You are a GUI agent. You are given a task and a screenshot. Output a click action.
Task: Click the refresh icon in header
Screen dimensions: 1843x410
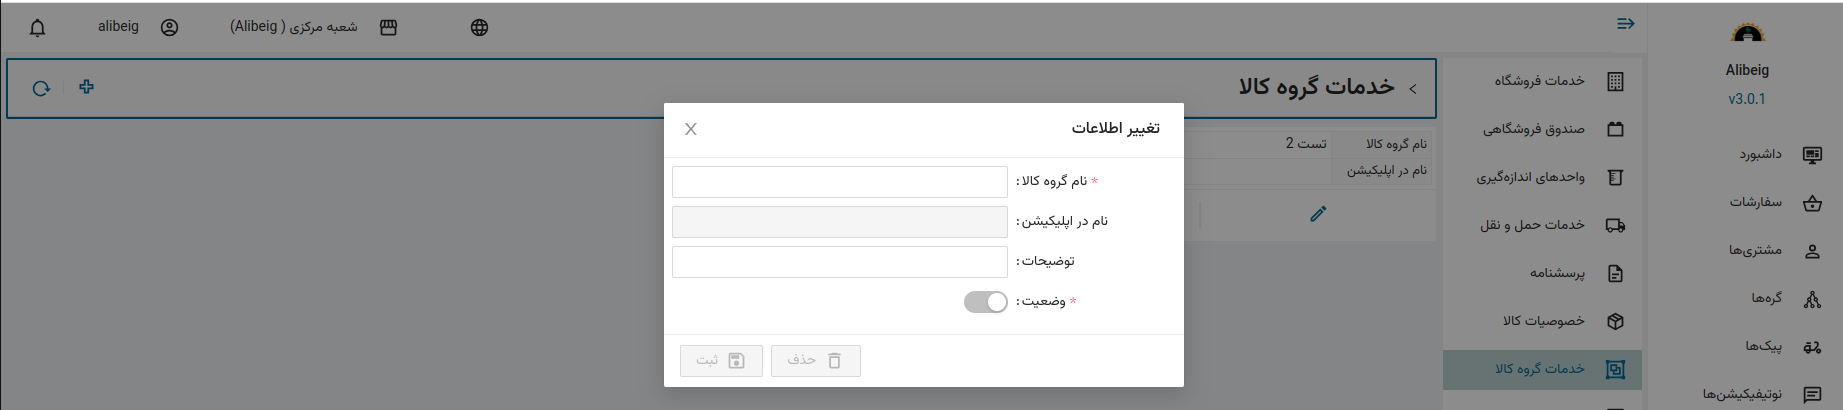click(x=41, y=88)
